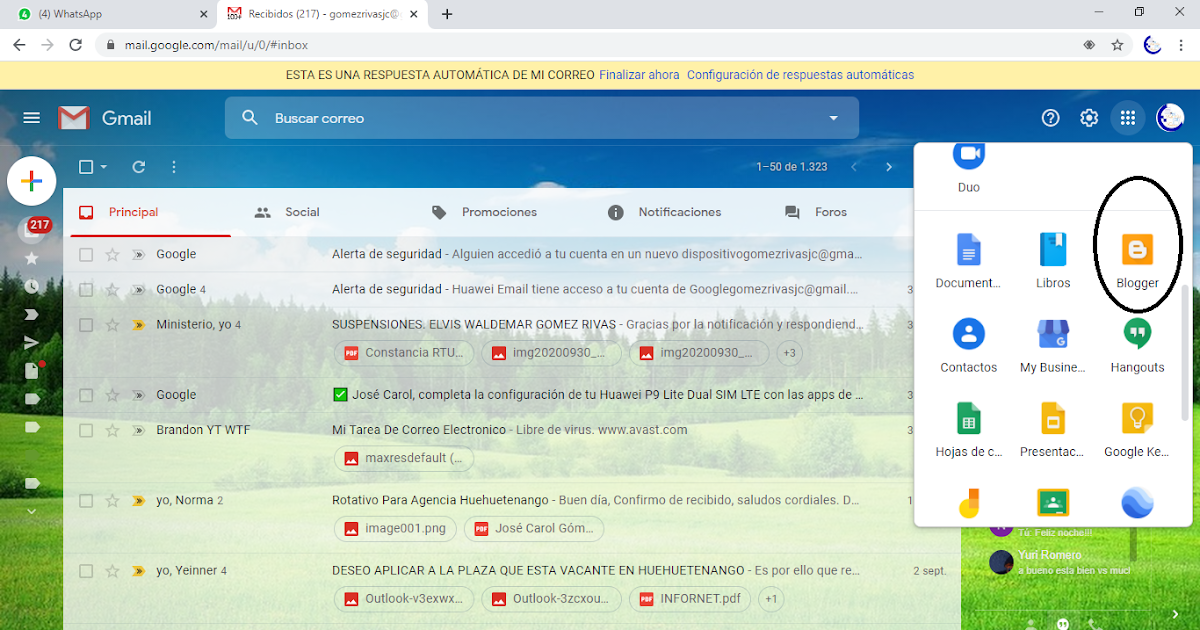
Task: Open Hojas de cálculo app
Action: [968, 430]
